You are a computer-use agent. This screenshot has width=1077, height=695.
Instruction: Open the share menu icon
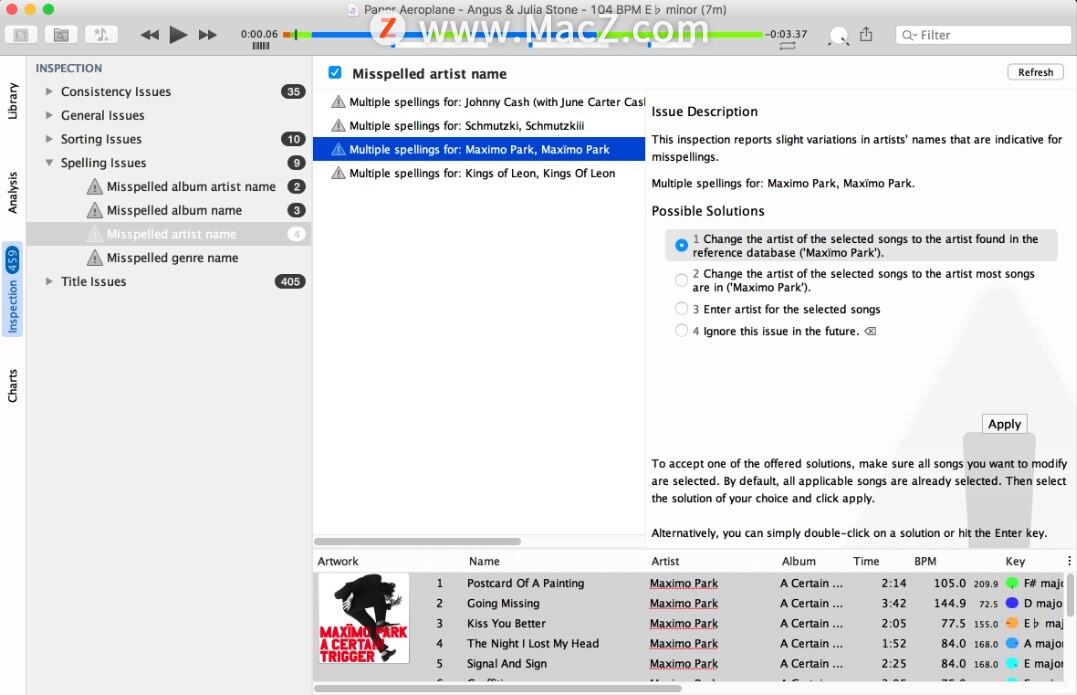[x=866, y=34]
